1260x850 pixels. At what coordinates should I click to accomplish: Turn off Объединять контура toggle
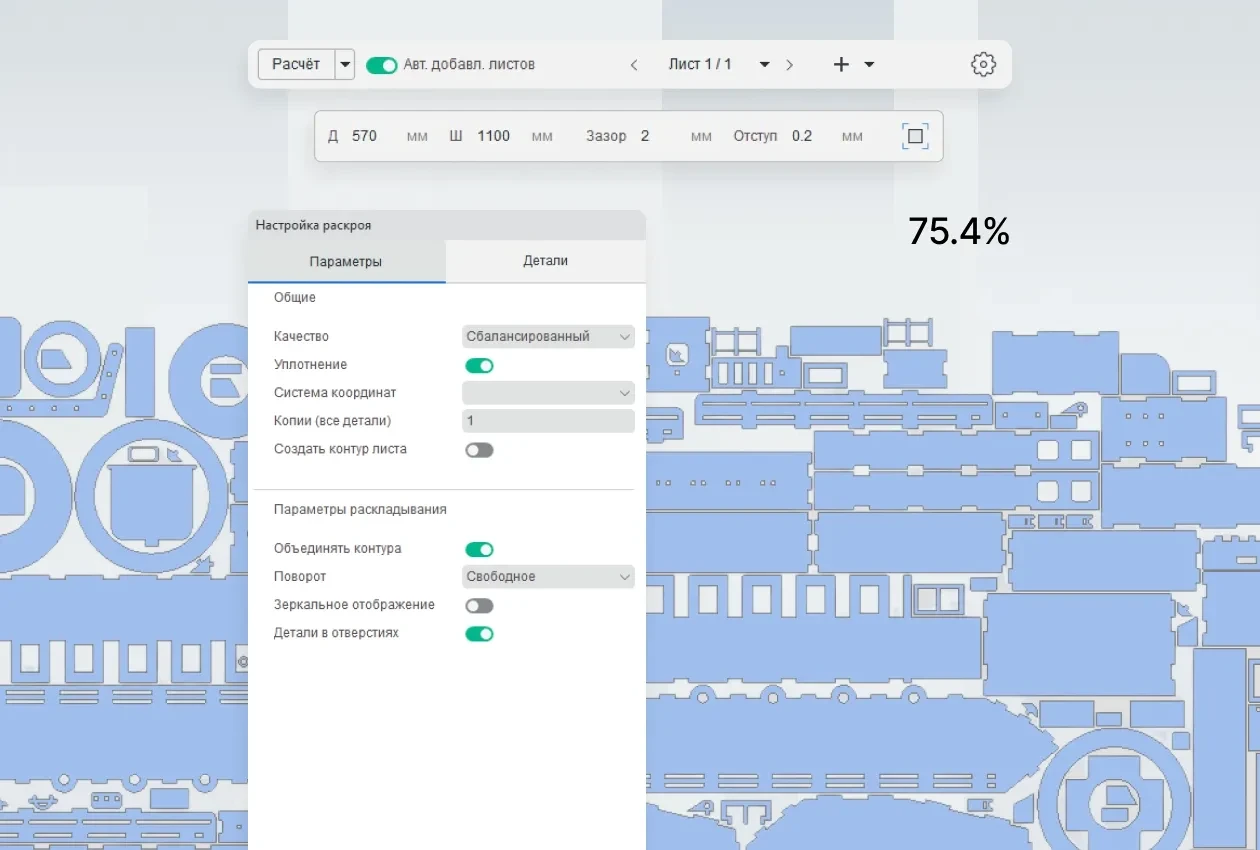(480, 549)
